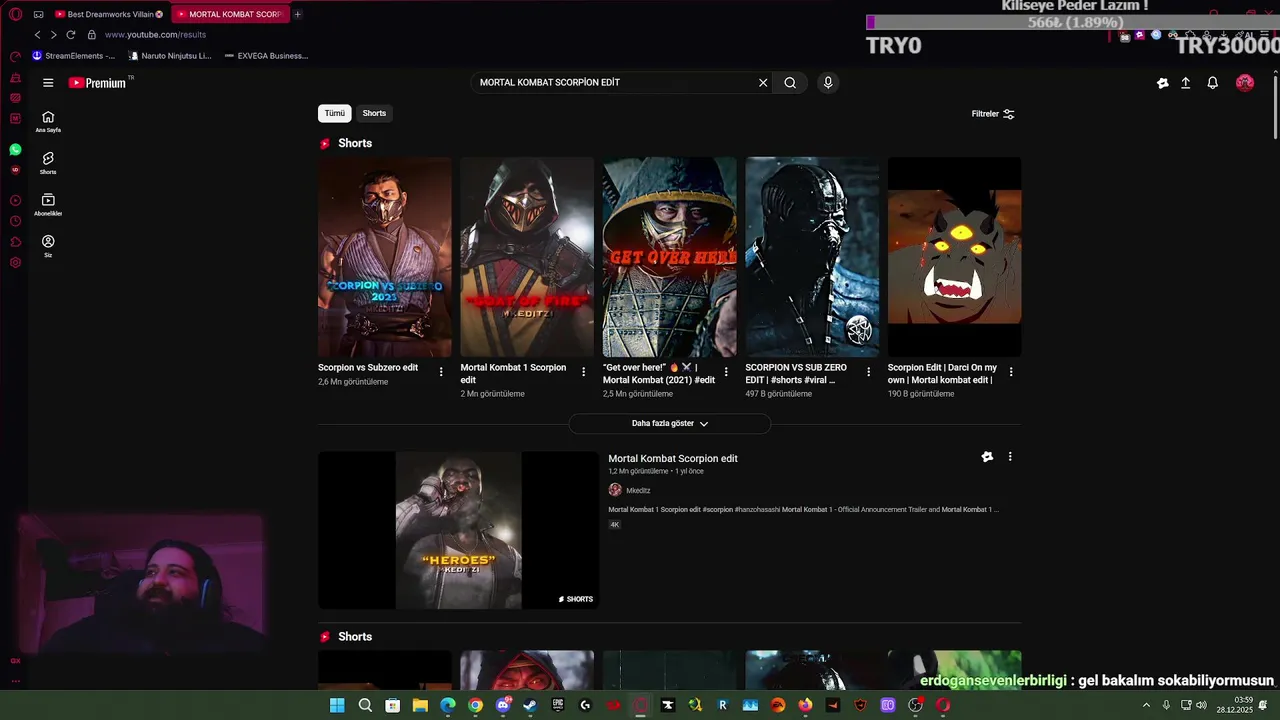Open Windows Start menu

pos(337,705)
